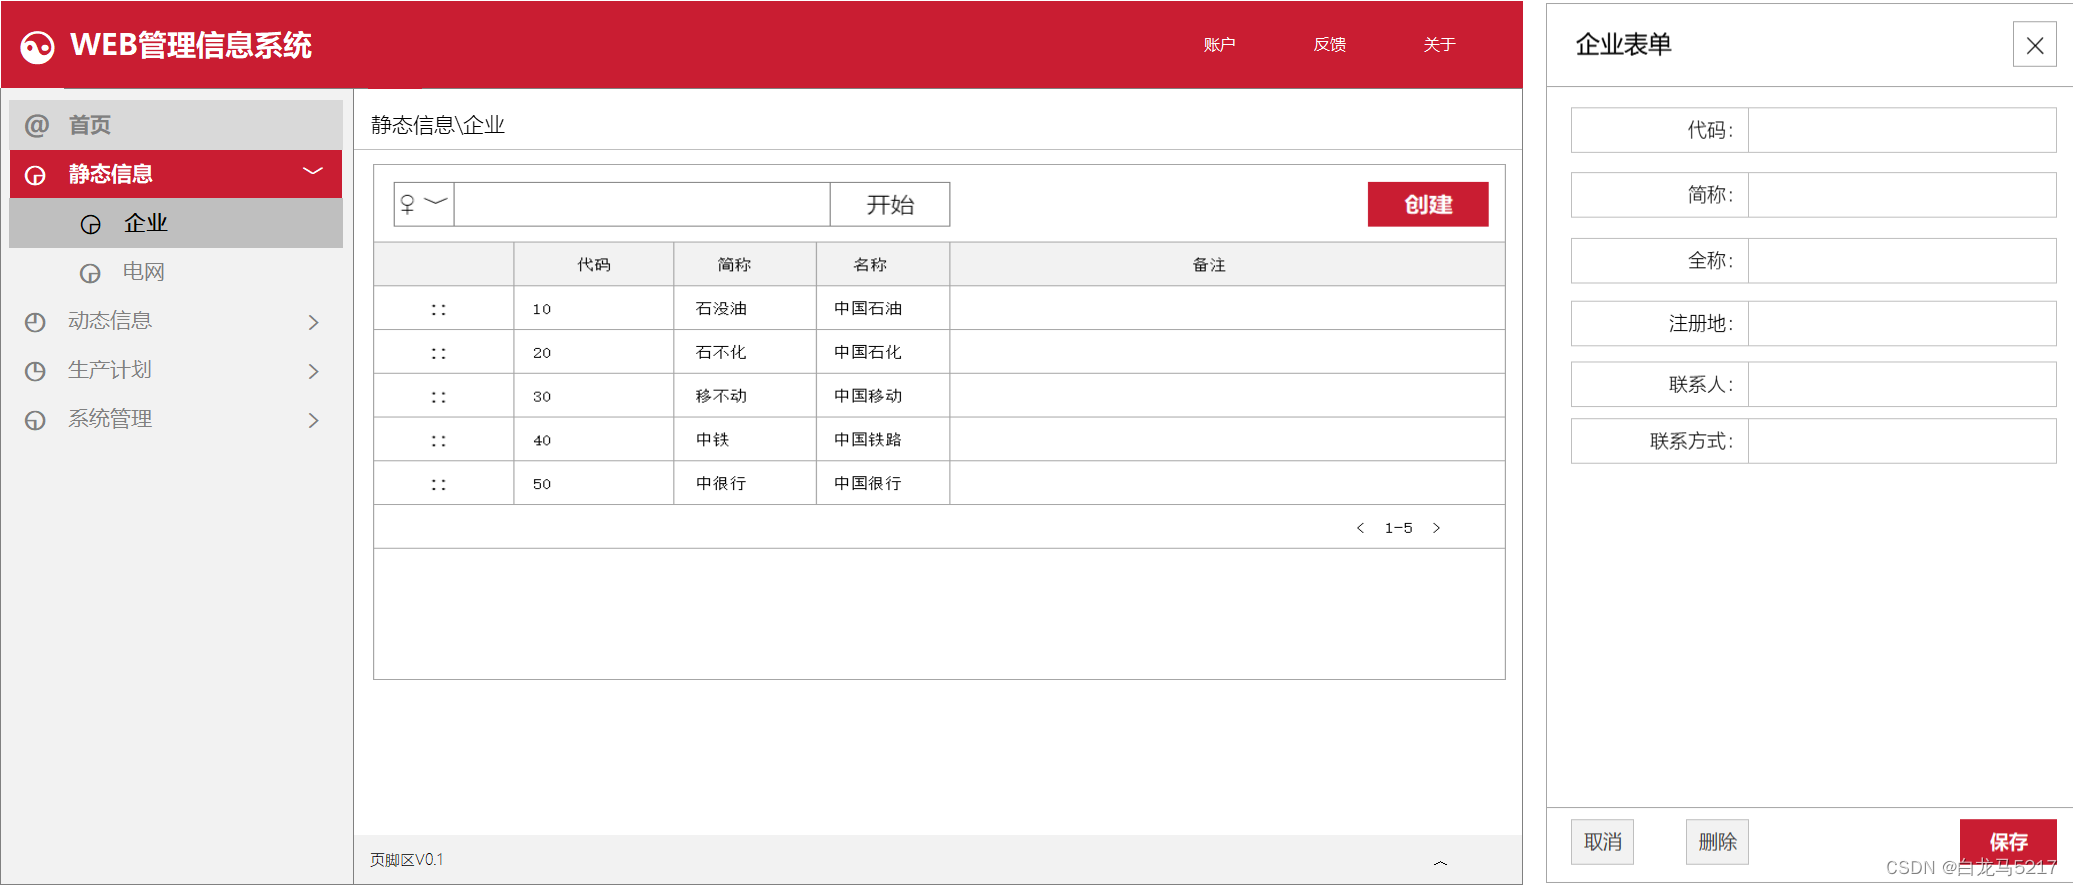Click the @ icon beside 首页

point(37,126)
